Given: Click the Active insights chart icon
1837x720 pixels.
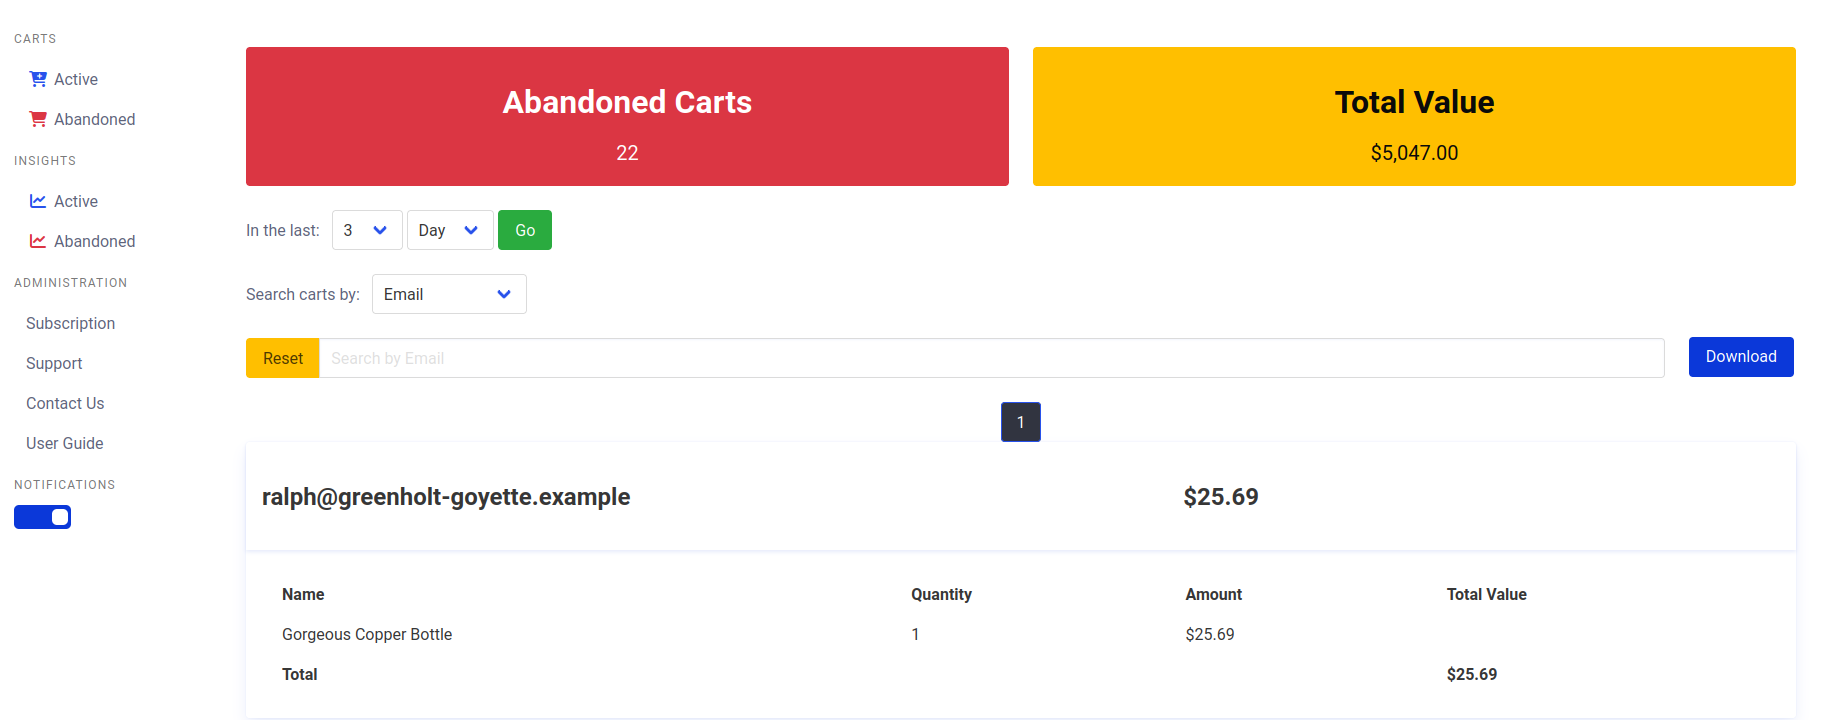Looking at the screenshot, I should [x=38, y=201].
